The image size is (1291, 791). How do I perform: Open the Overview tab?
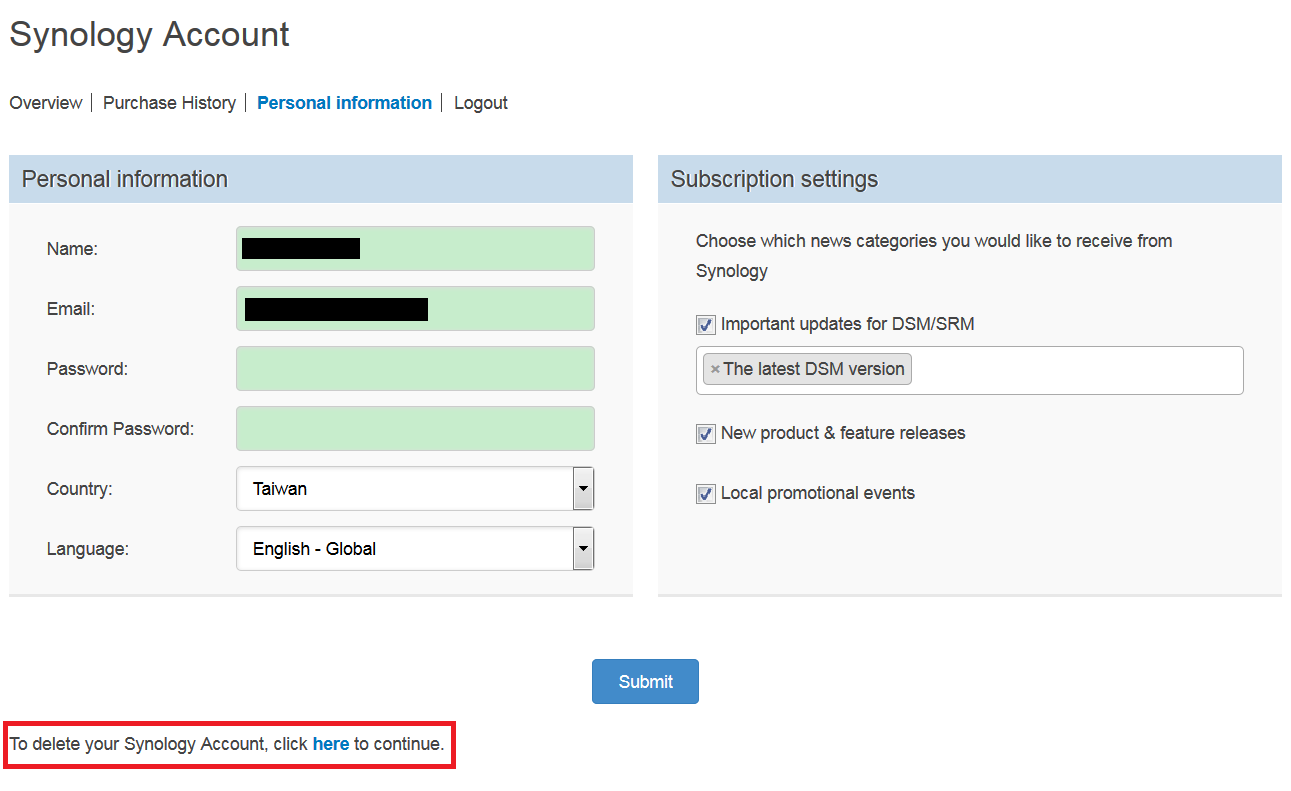coord(46,103)
